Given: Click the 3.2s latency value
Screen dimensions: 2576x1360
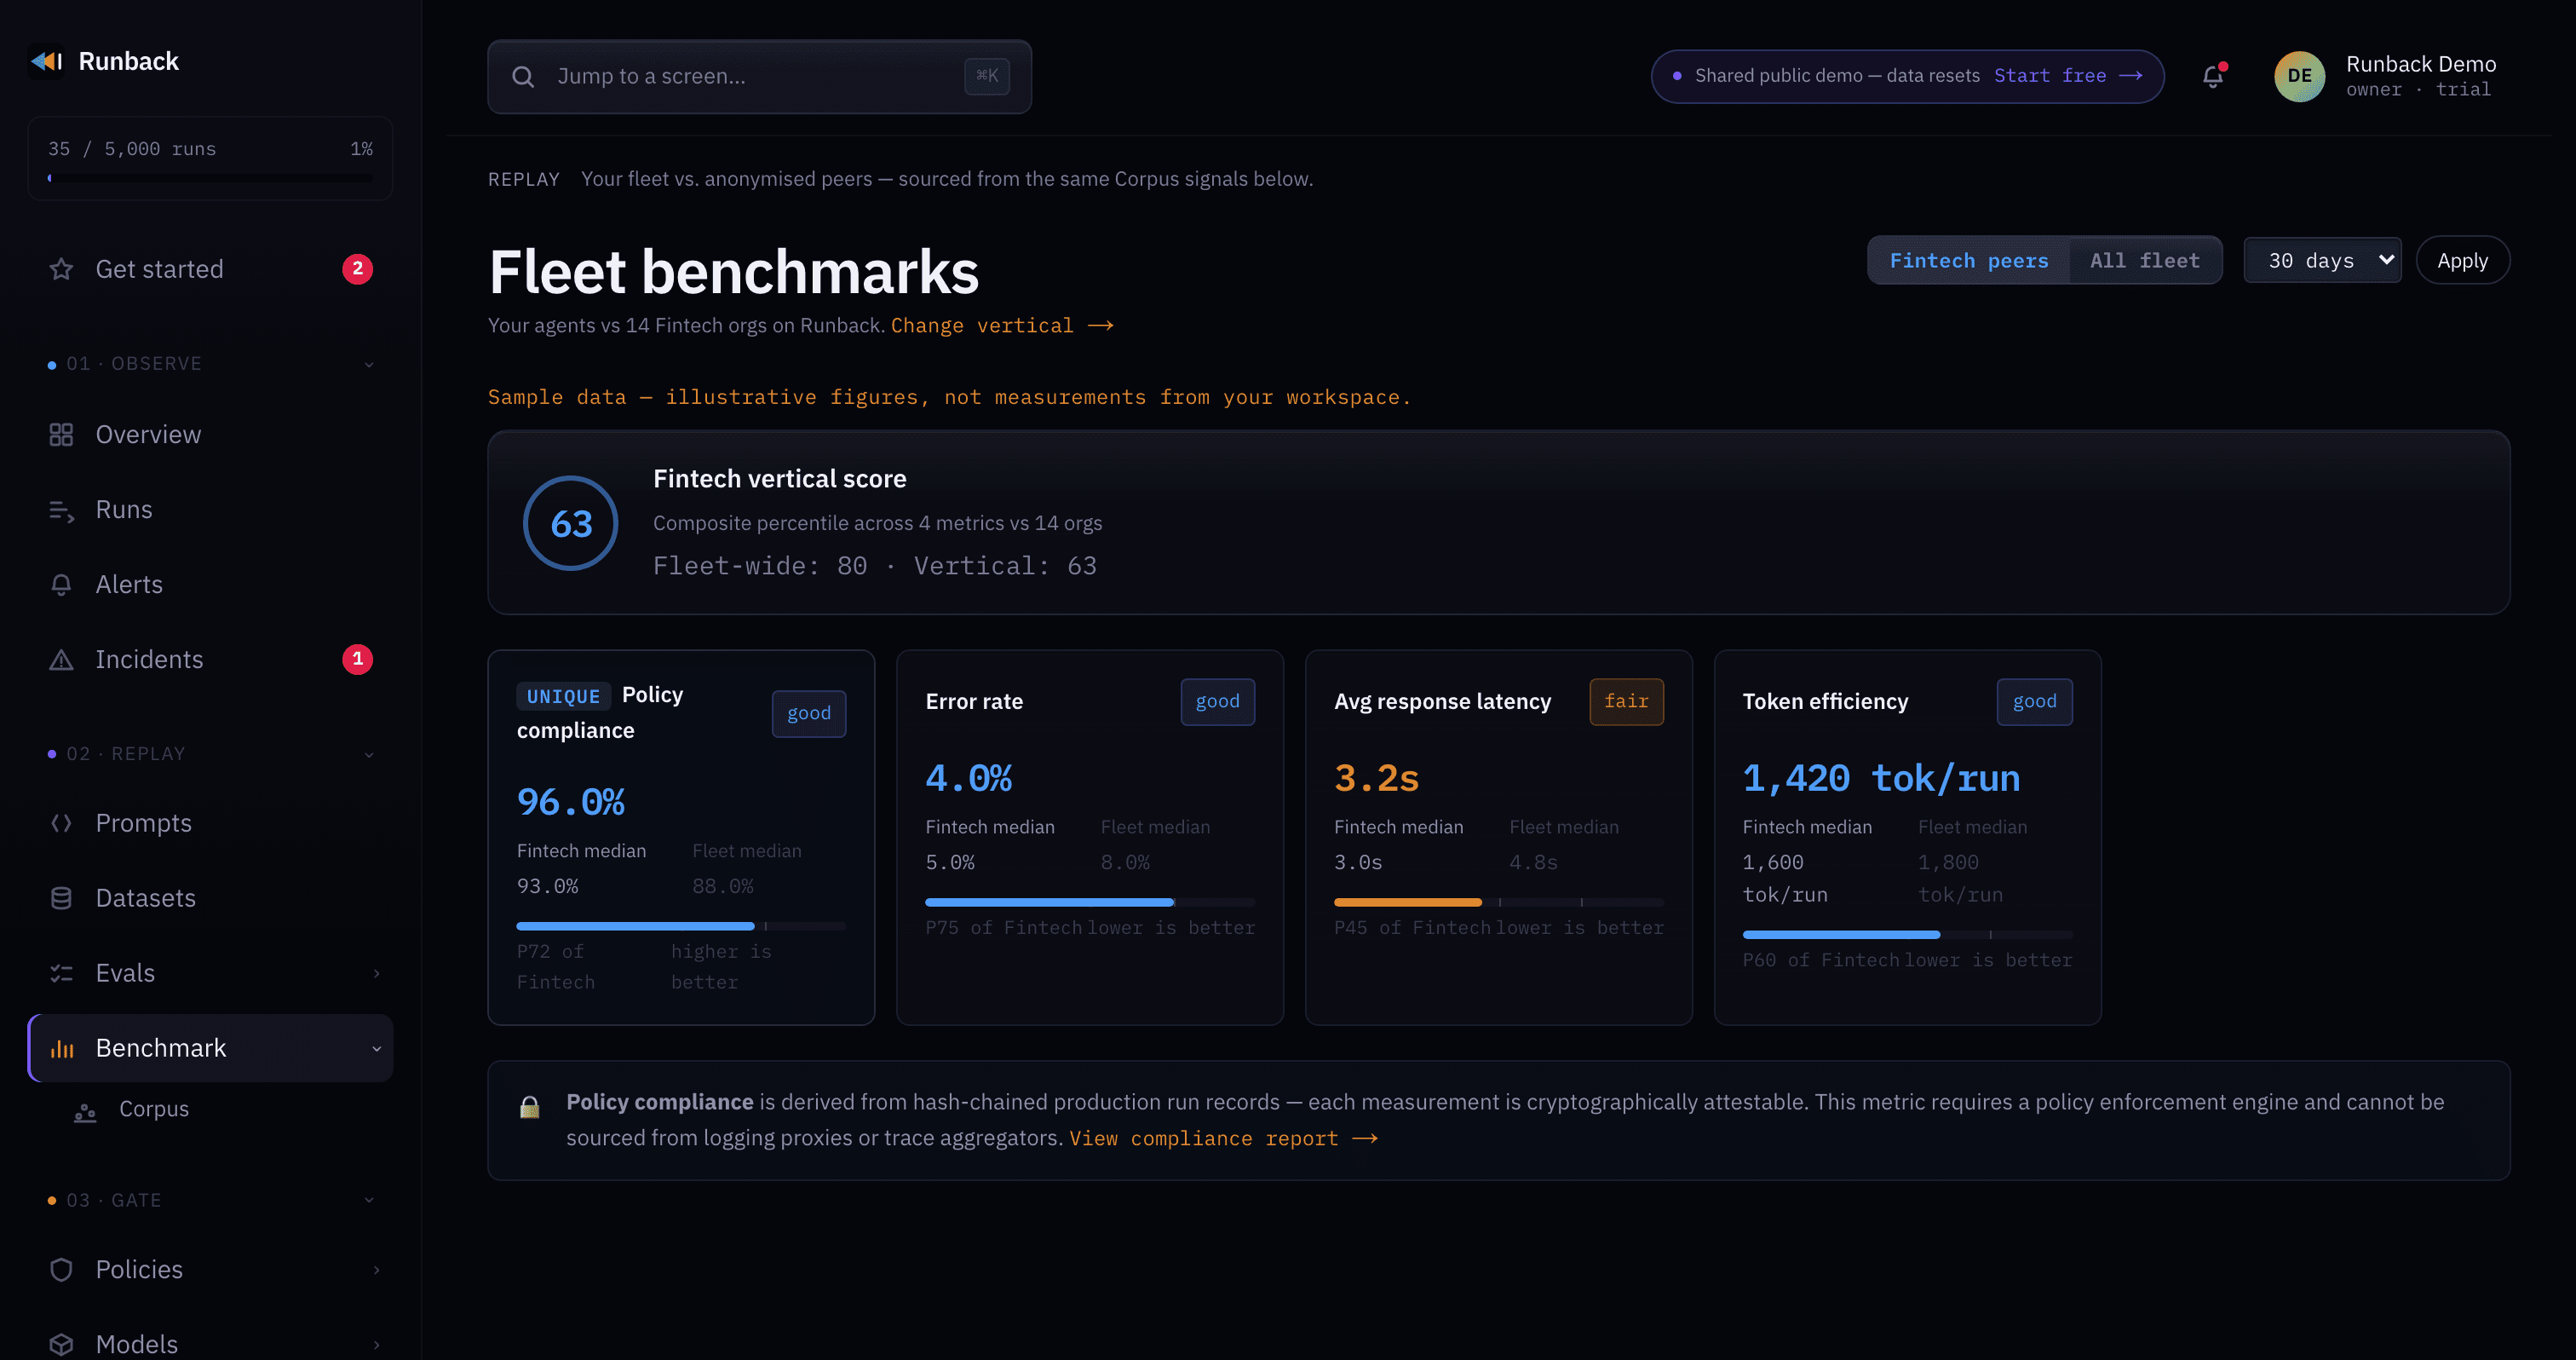Looking at the screenshot, I should coord(1376,778).
